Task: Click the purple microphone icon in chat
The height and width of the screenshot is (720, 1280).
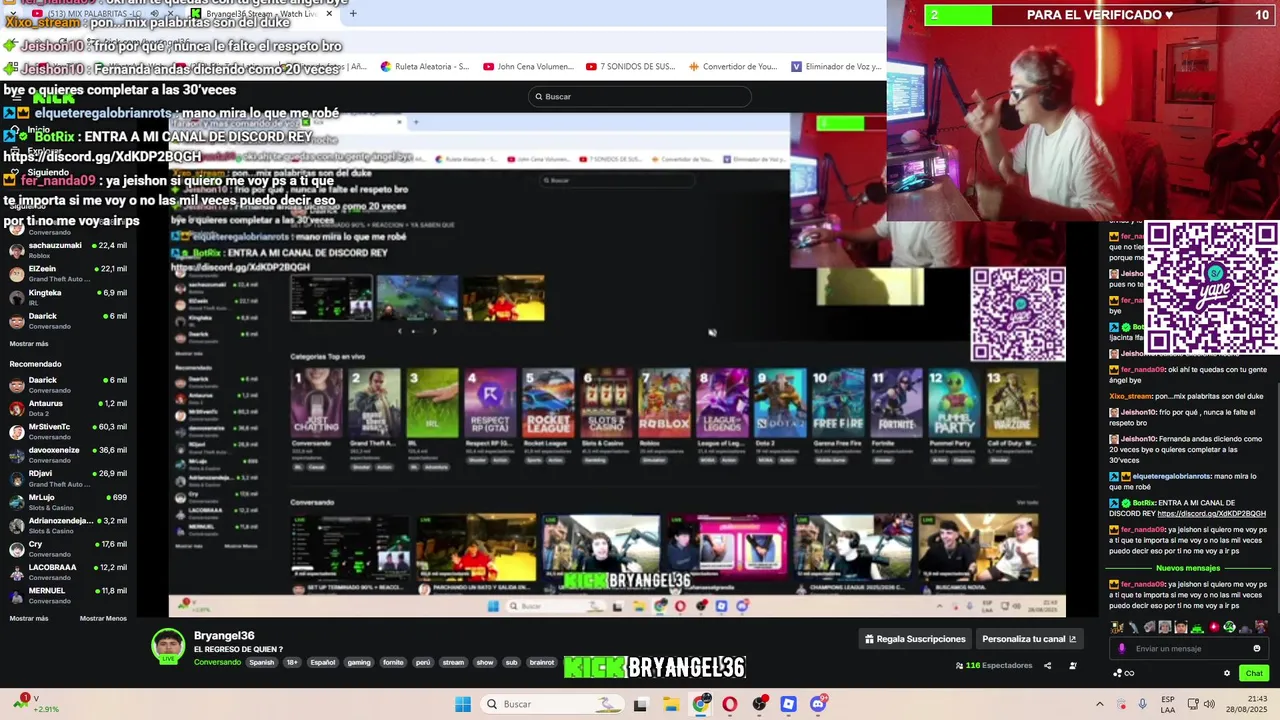Action: [x=1121, y=648]
